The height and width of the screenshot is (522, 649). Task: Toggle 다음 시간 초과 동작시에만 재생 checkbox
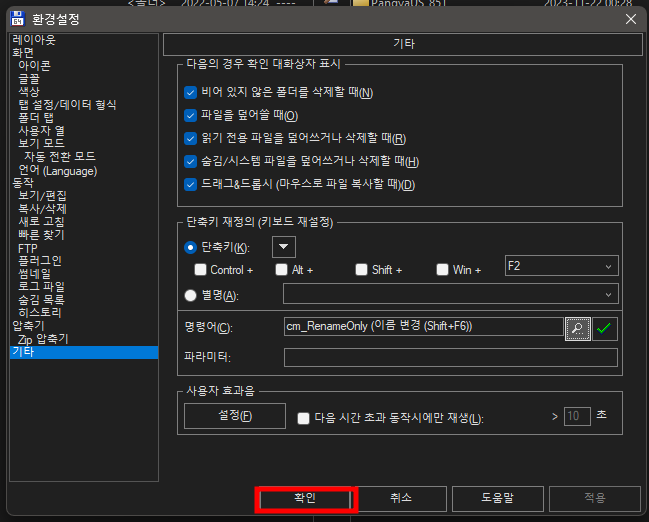(x=303, y=418)
